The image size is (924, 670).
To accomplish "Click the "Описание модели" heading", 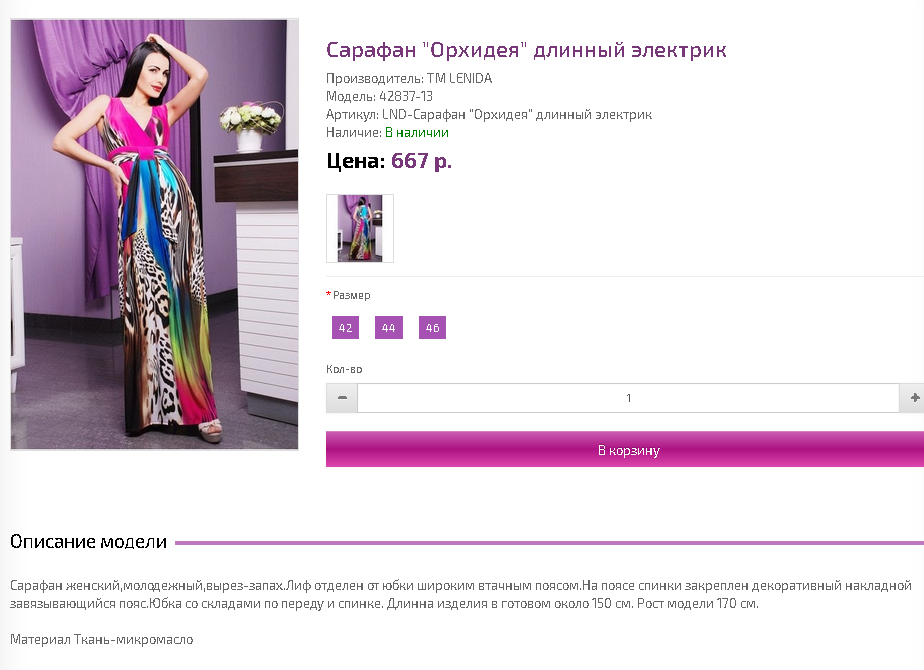I will tap(88, 542).
